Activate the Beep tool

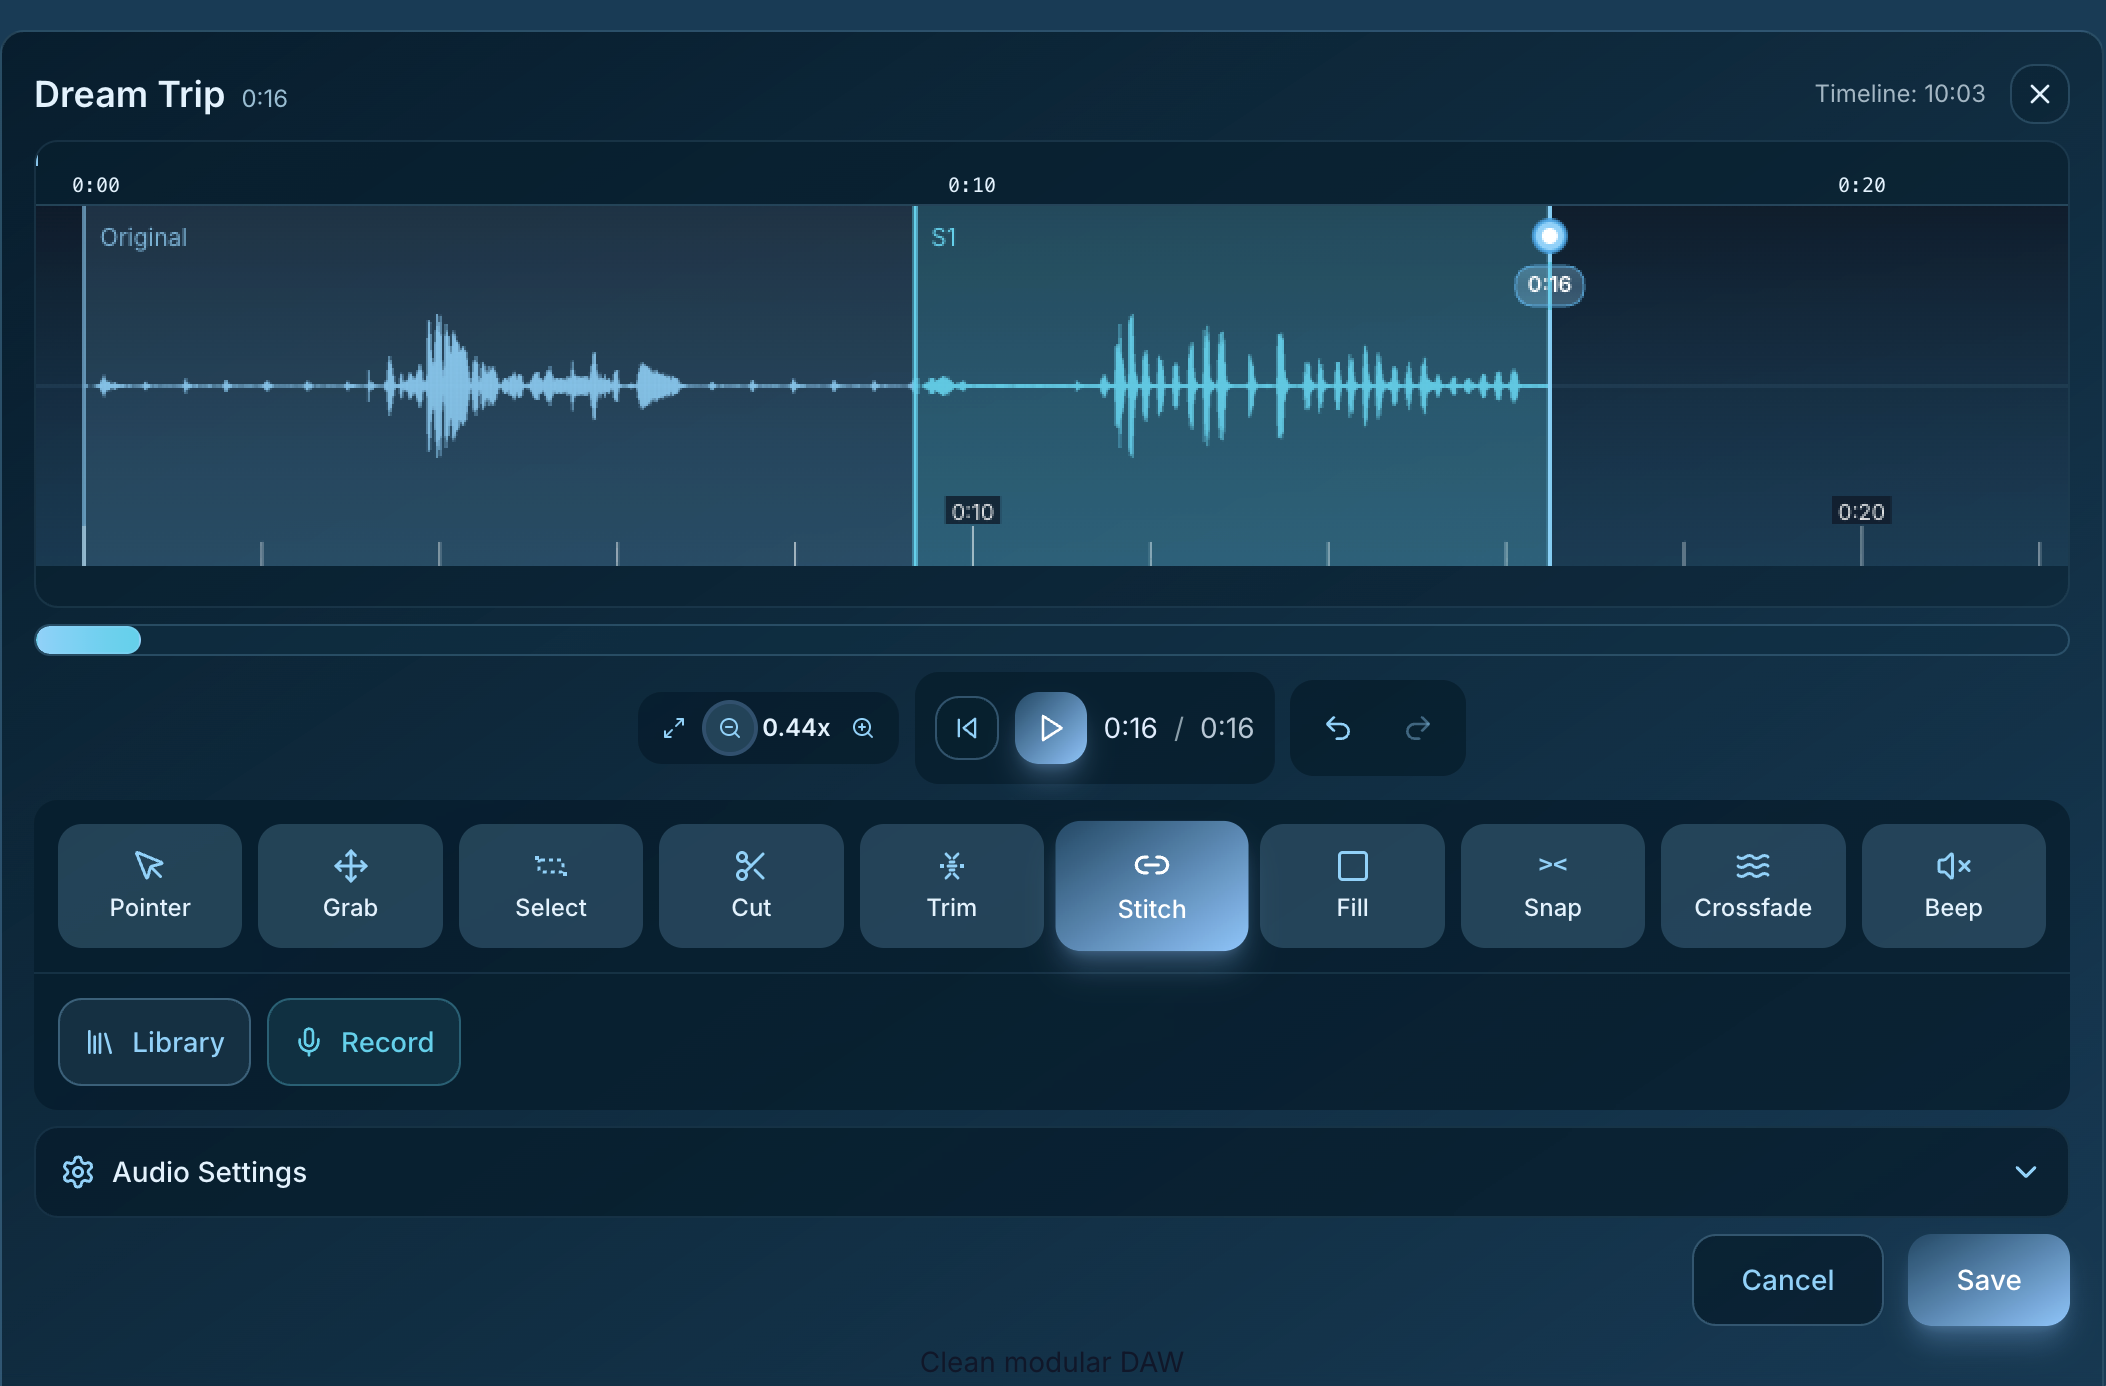1952,886
